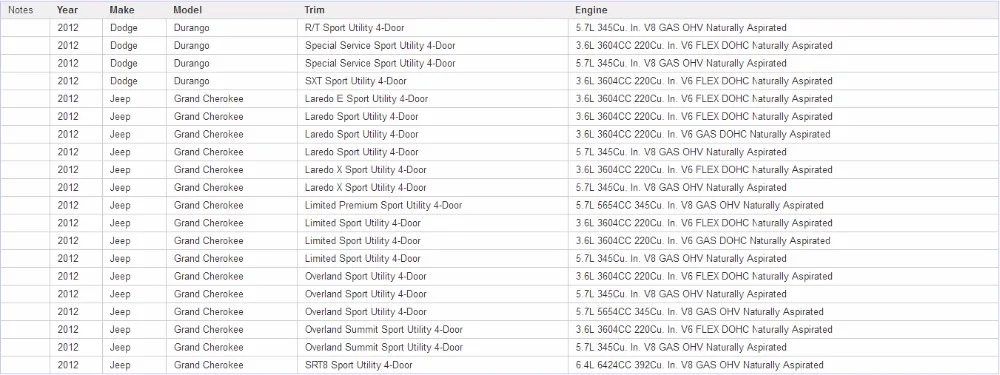1000x375 pixels.
Task: Select the Overland Sport Utility cell with 3.6L FLEX engine
Action: (x=433, y=277)
